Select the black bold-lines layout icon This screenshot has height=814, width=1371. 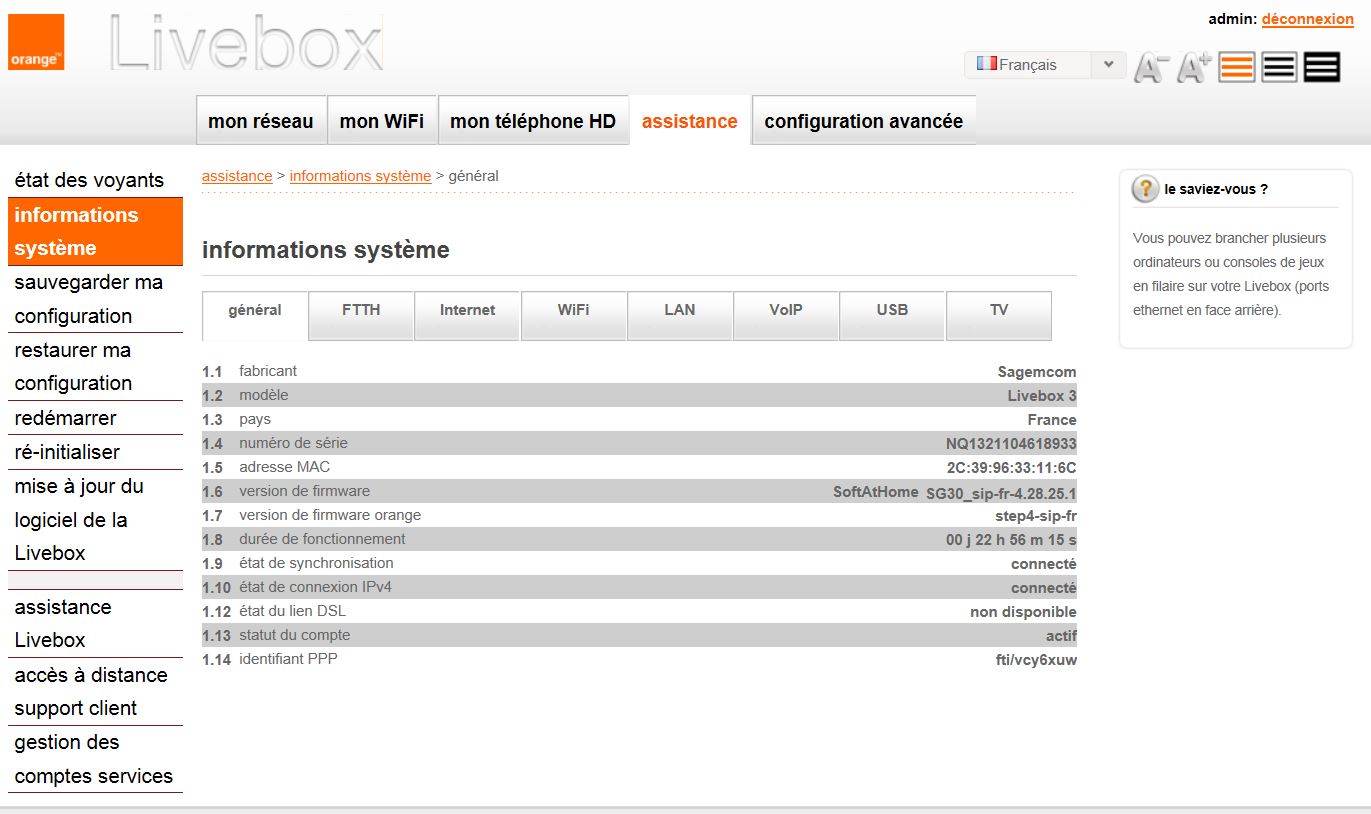pos(1322,67)
